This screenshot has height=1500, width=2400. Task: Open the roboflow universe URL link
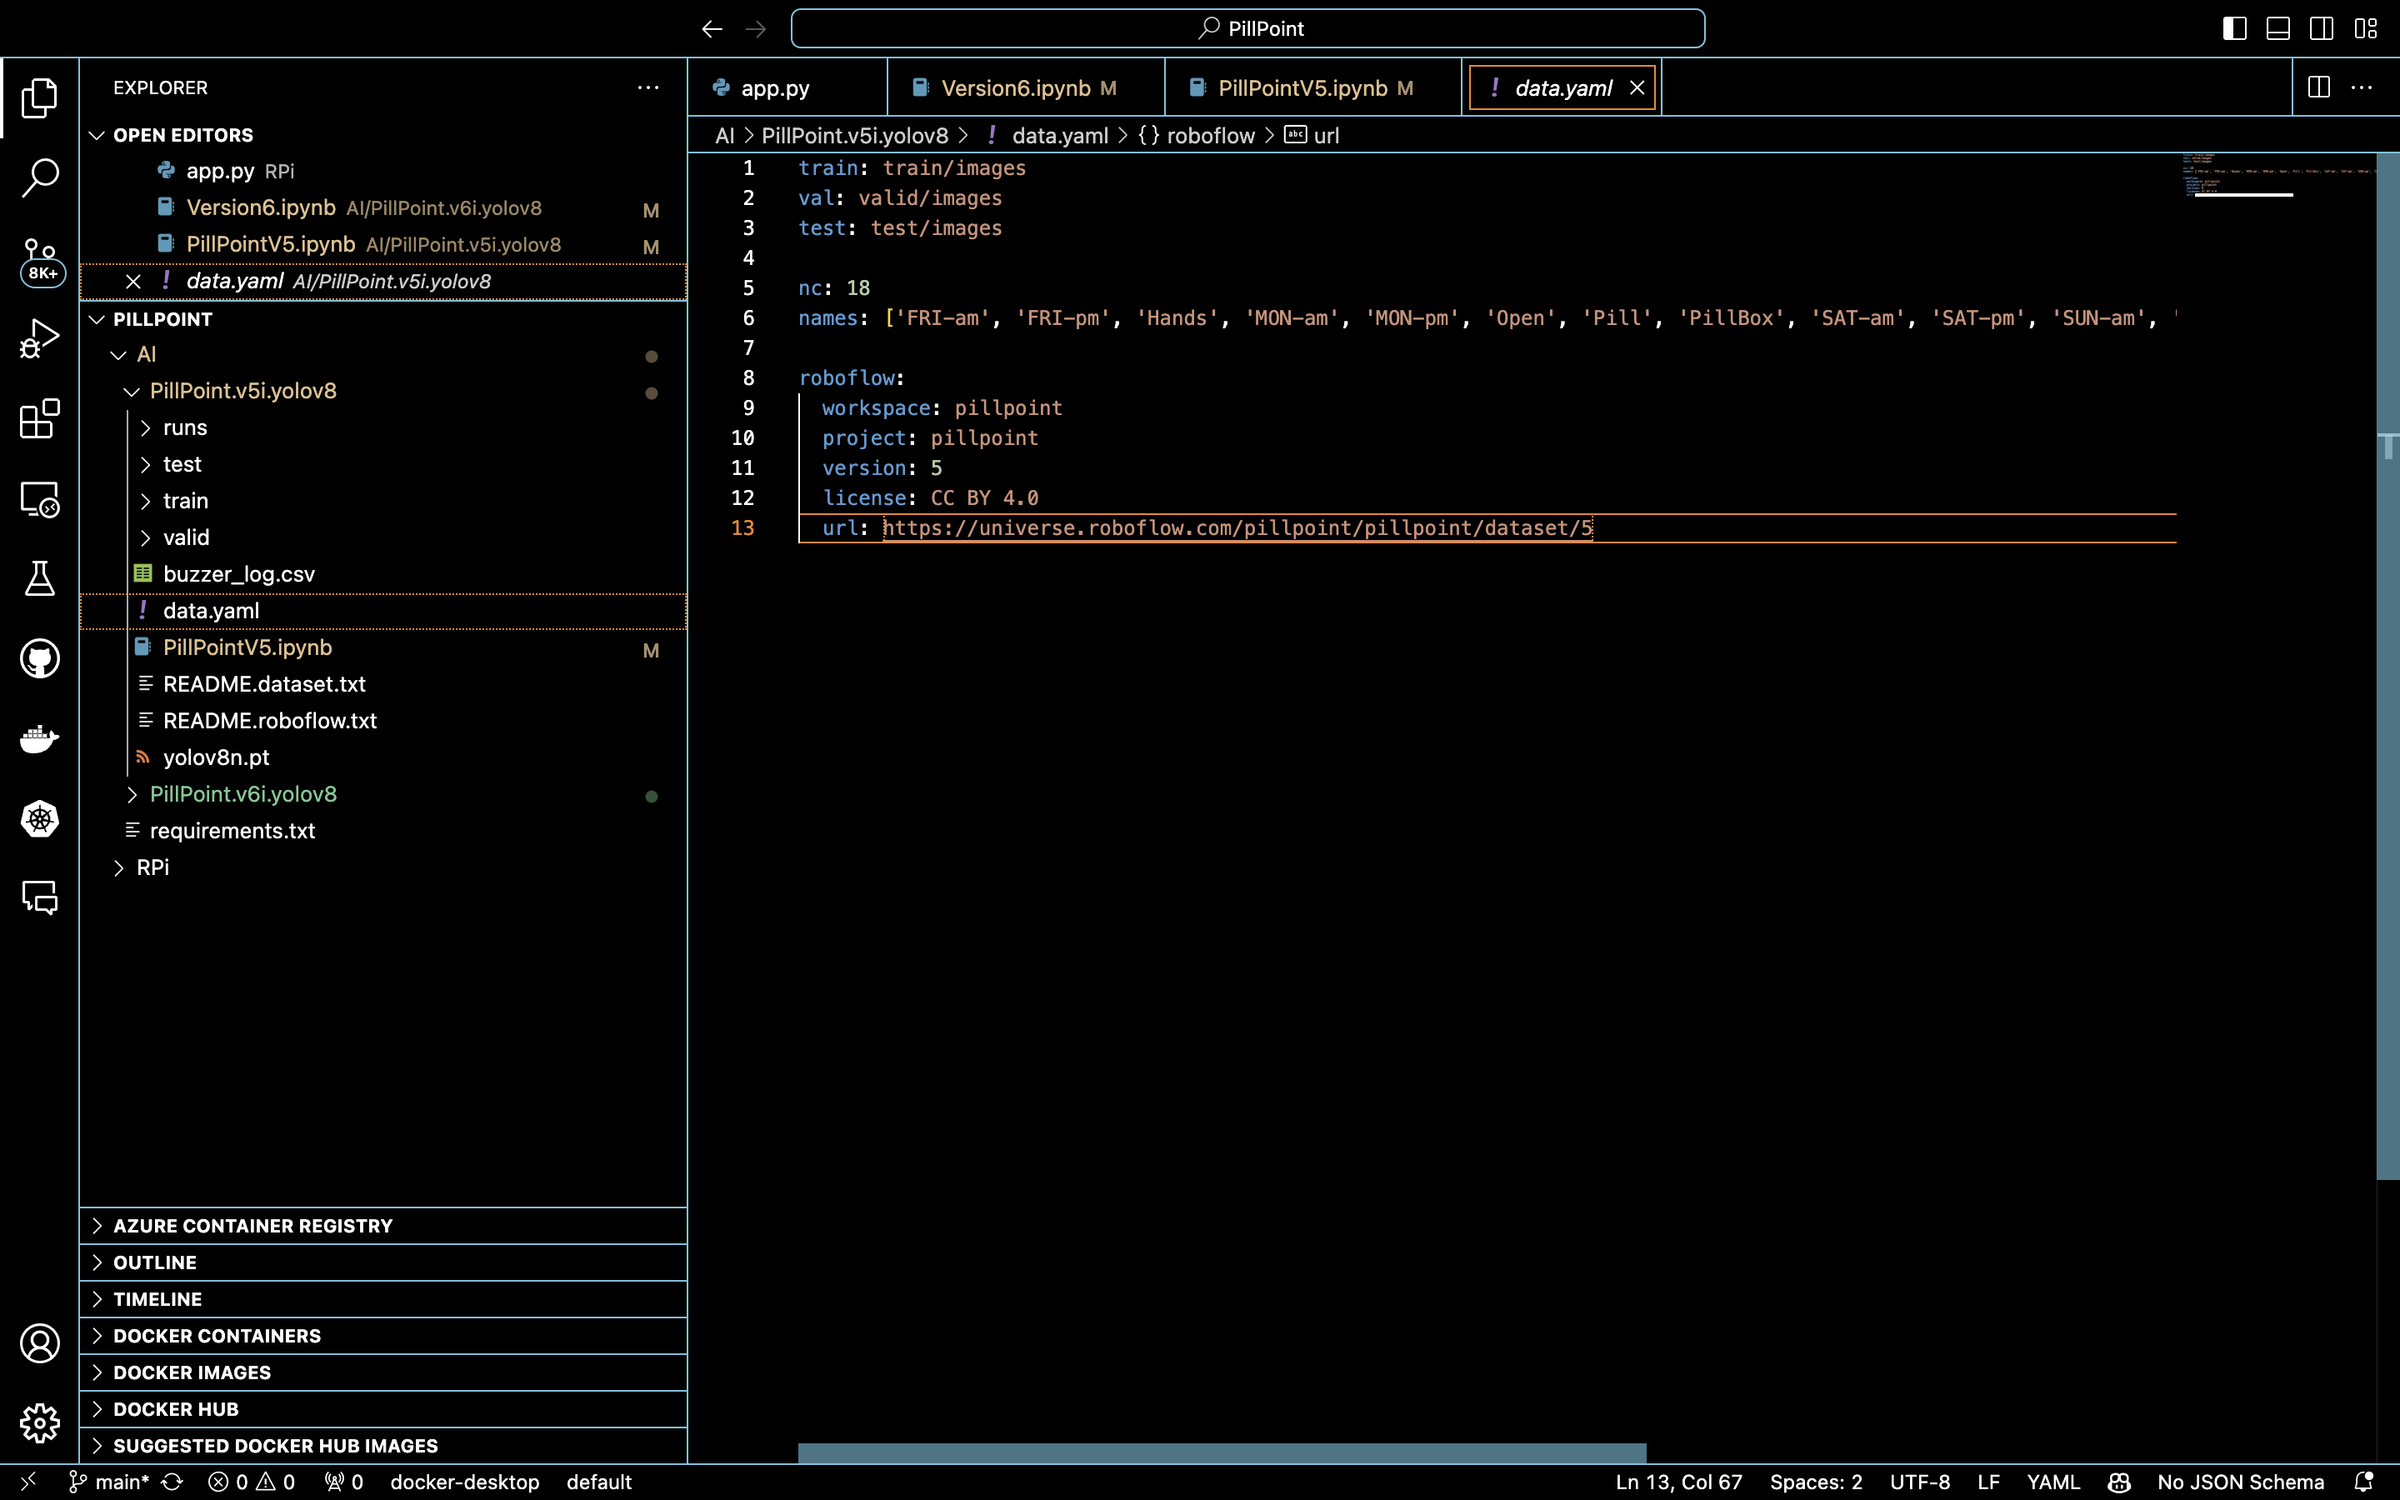(1237, 528)
